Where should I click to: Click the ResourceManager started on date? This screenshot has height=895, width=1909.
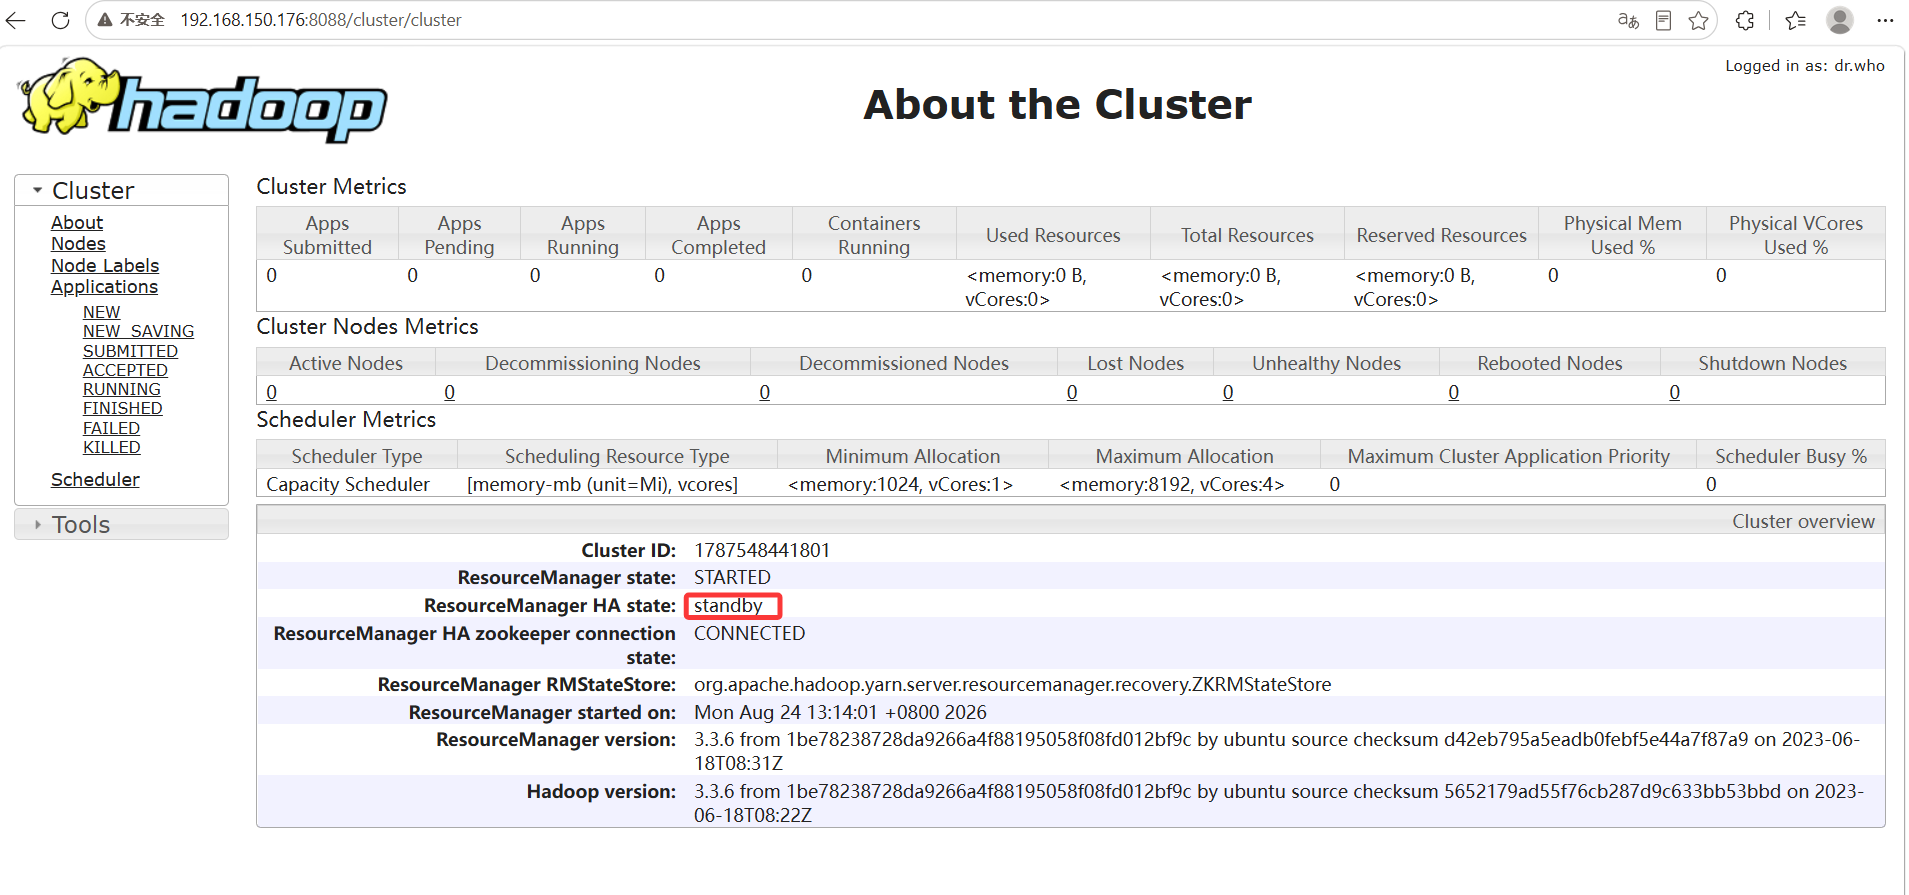(840, 712)
